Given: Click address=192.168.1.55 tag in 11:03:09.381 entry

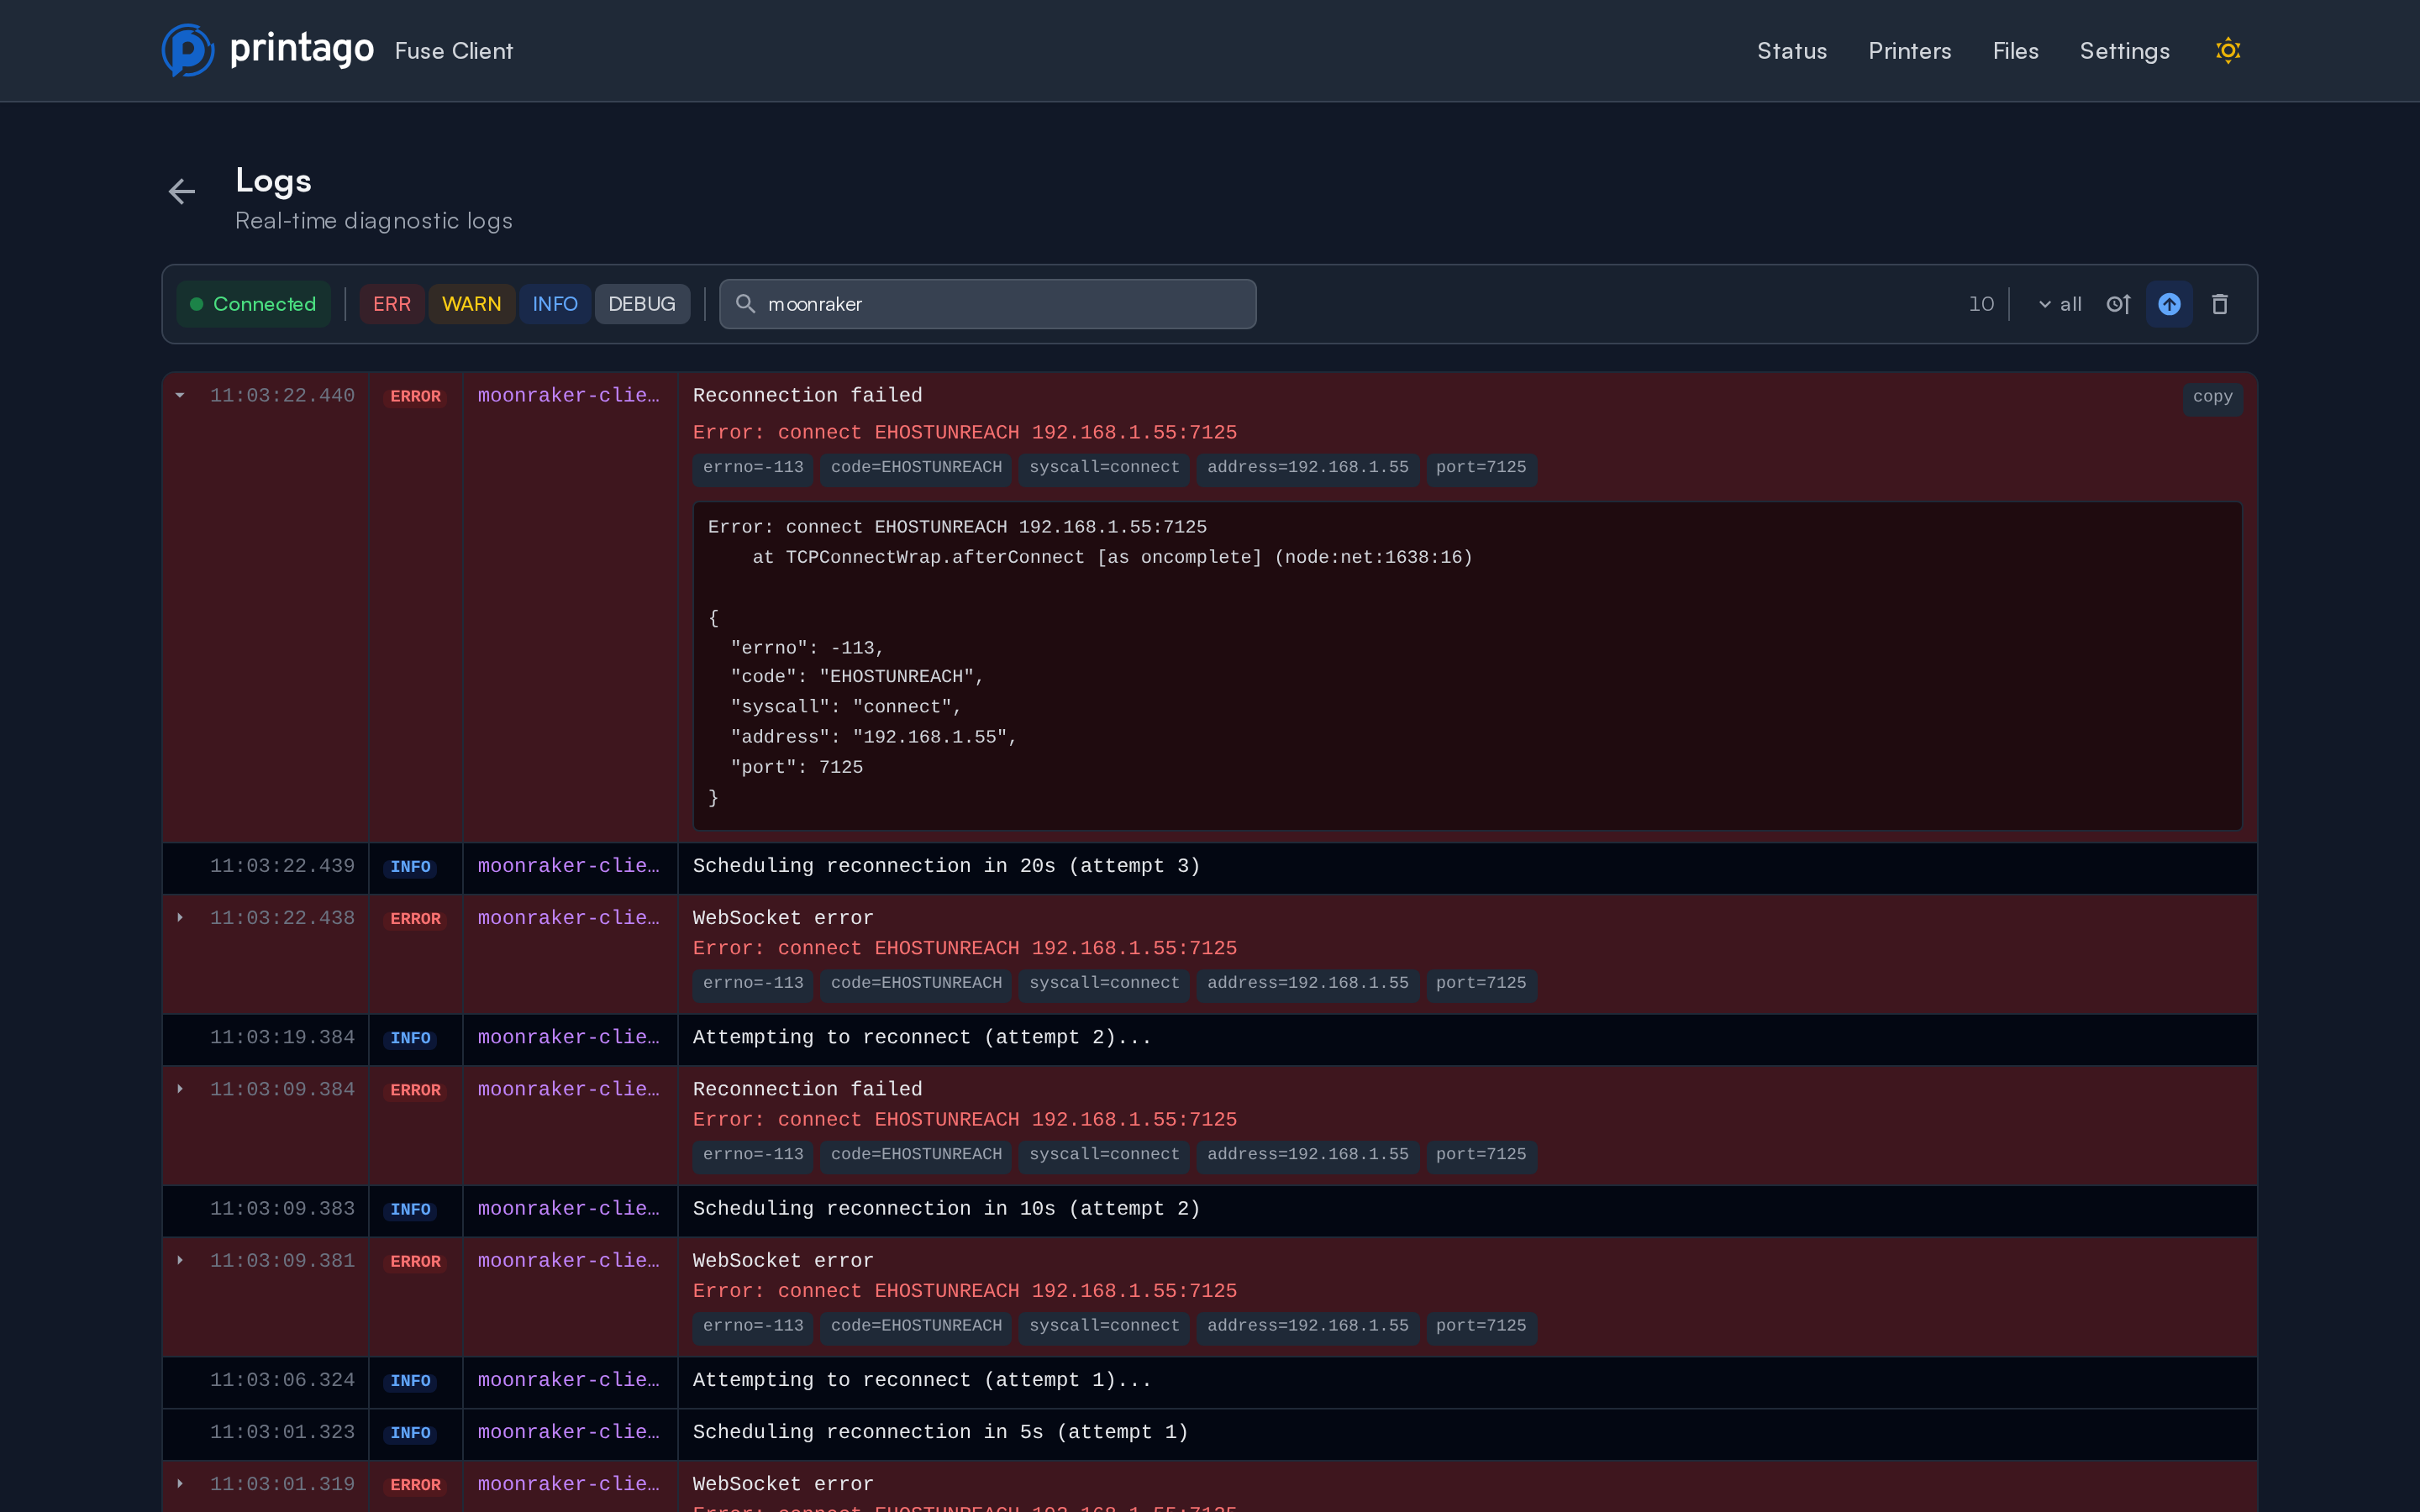Looking at the screenshot, I should click(1307, 1326).
